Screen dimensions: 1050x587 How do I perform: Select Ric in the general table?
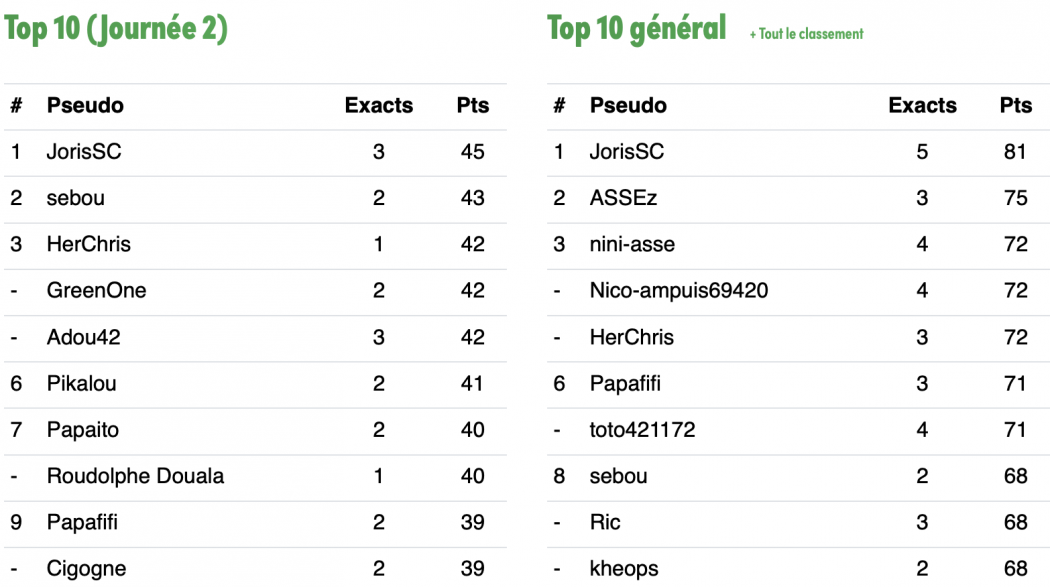605,522
